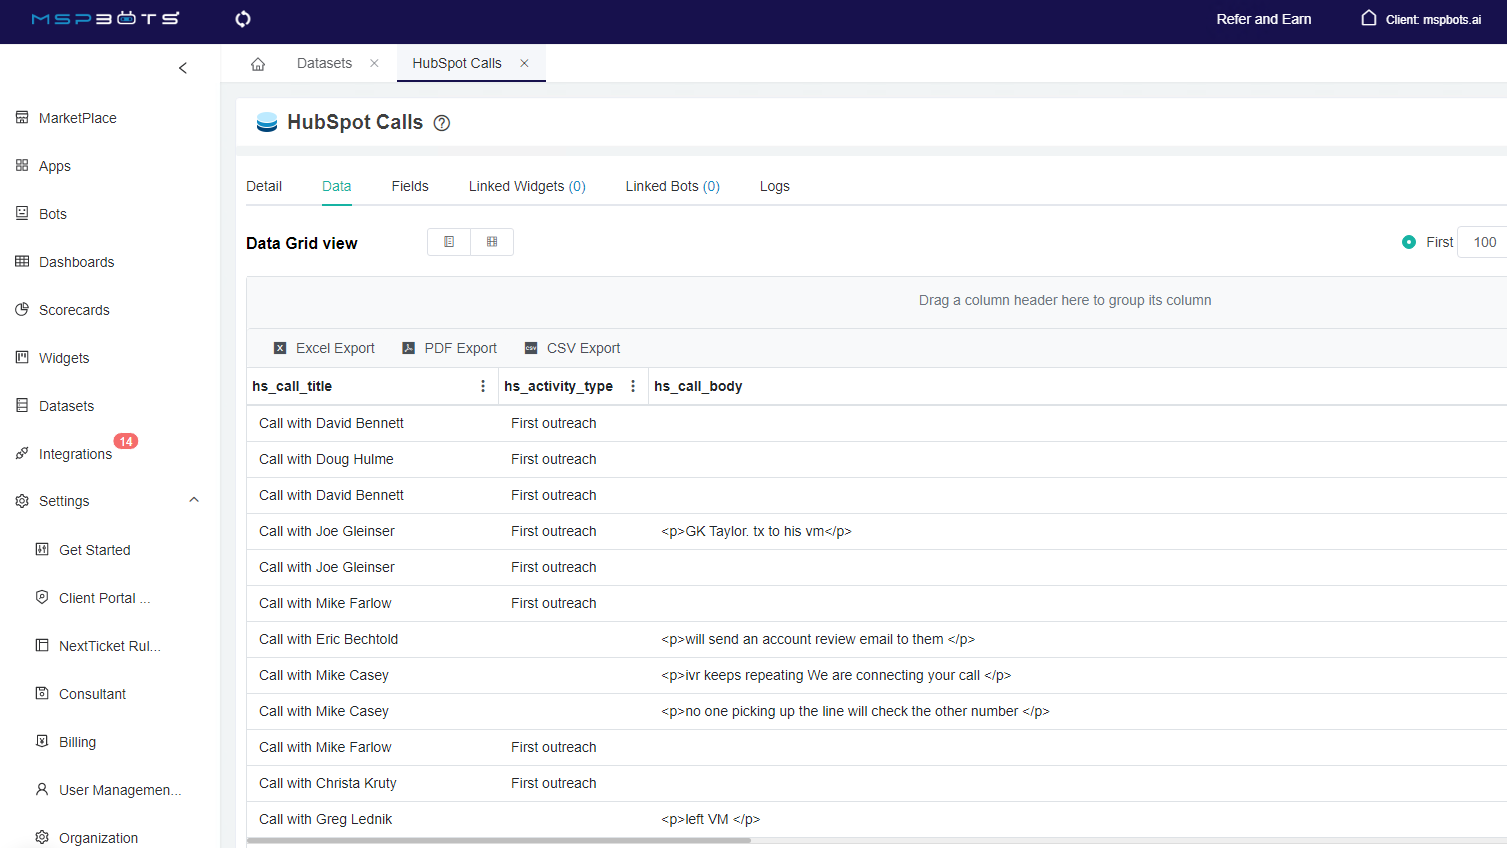Viewport: 1507px width, 848px height.
Task: Click the ivr keeps repeating call body cell
Action: point(1078,675)
